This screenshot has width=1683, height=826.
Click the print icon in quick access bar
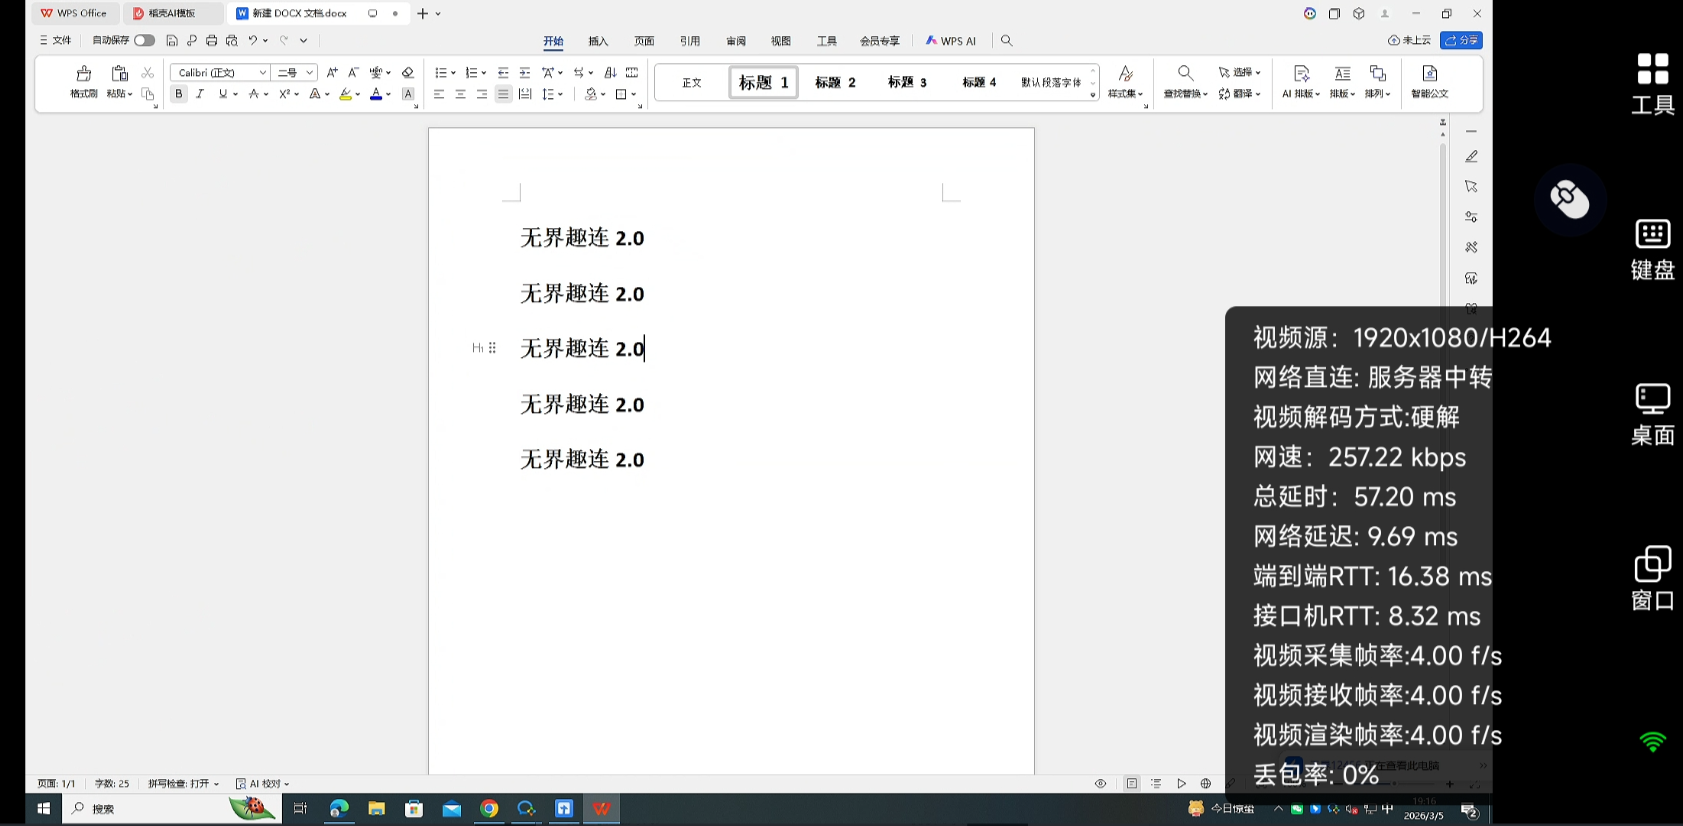211,41
